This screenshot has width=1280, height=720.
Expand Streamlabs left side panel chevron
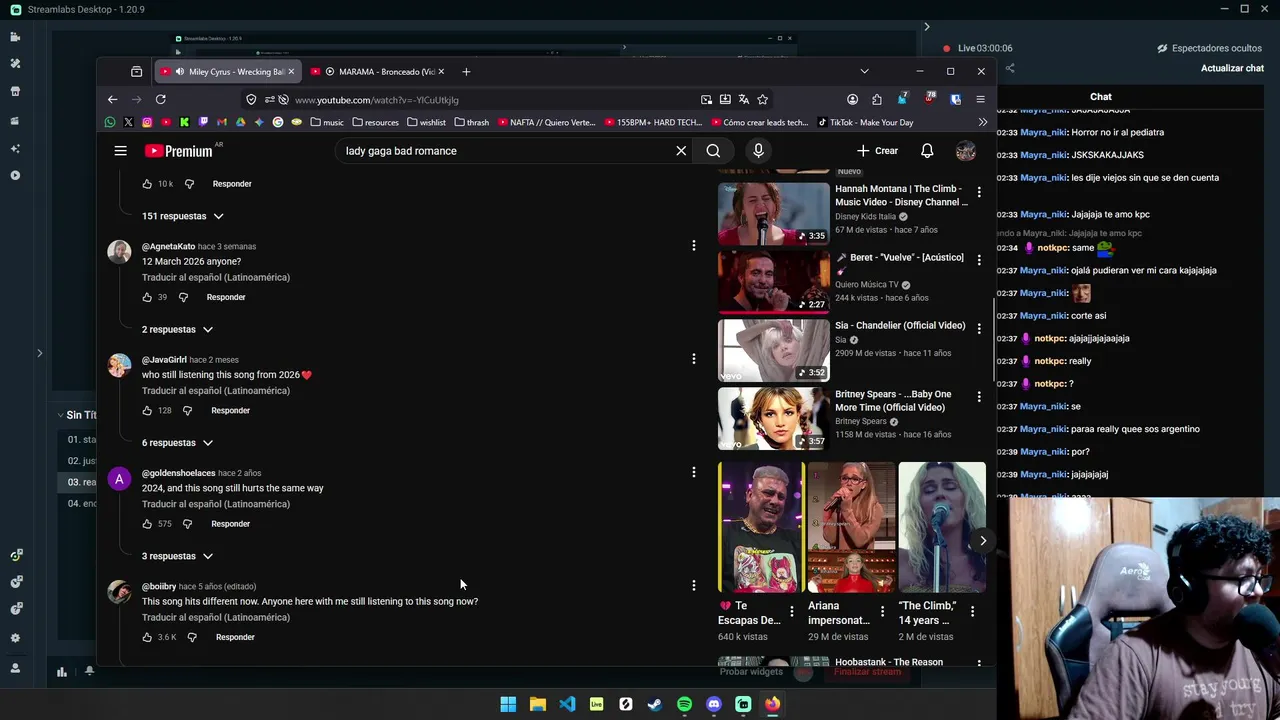(x=39, y=353)
